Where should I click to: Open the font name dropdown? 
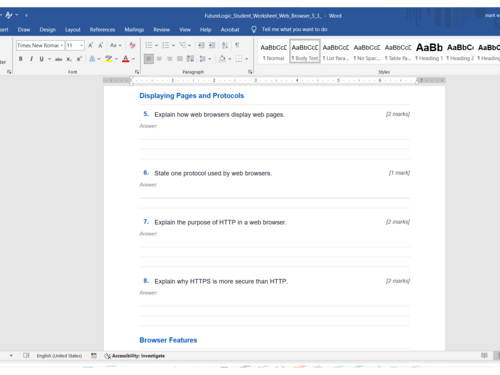[x=62, y=45]
